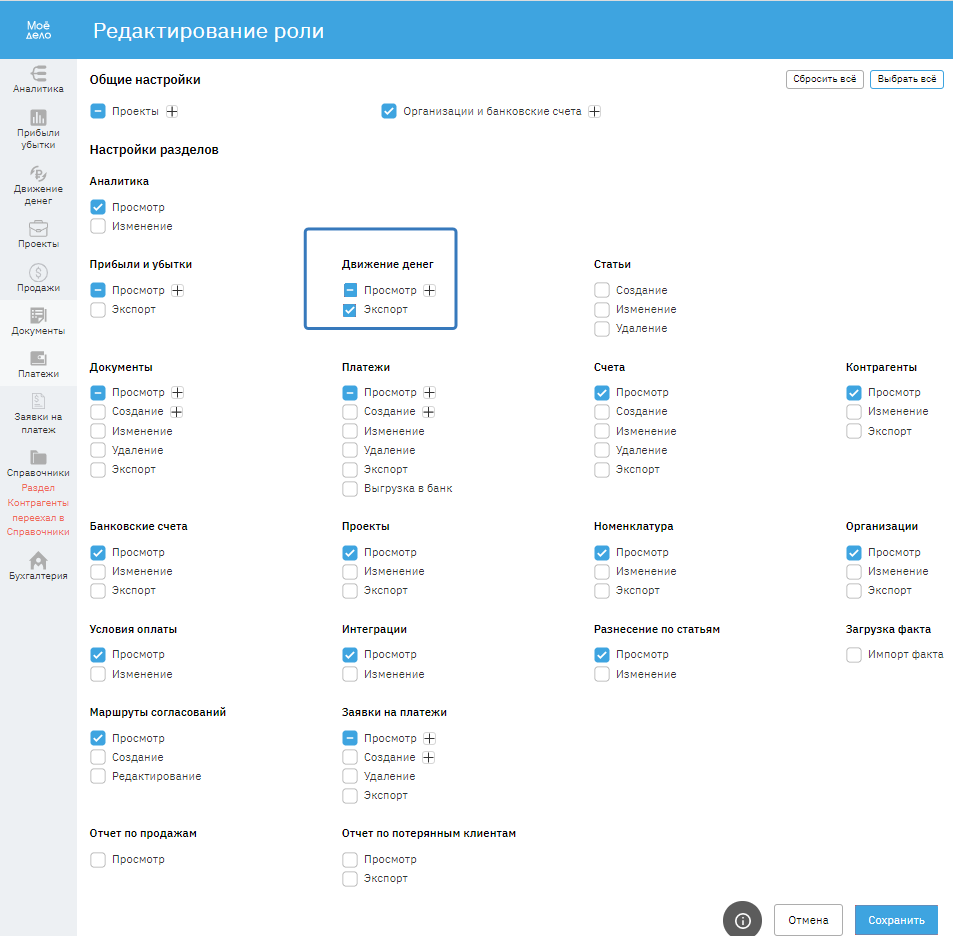
Task: Check Выгрузка в банк under Платежи
Action: pyautogui.click(x=350, y=489)
